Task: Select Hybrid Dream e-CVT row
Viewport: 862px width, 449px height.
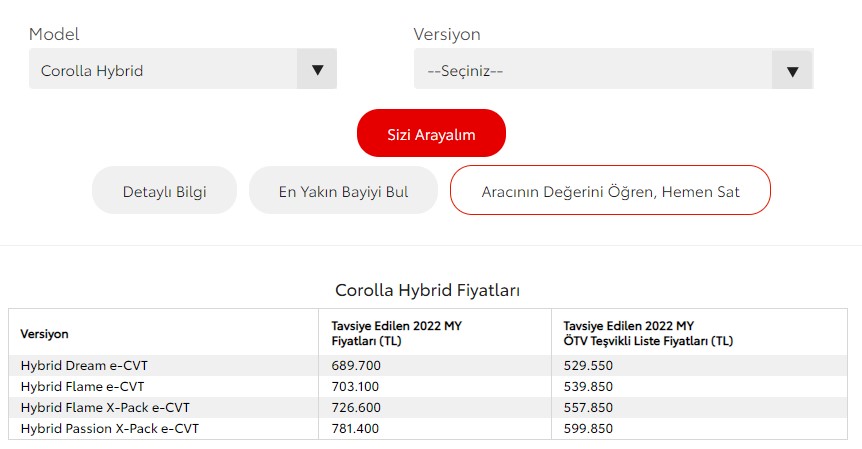Action: 428,365
